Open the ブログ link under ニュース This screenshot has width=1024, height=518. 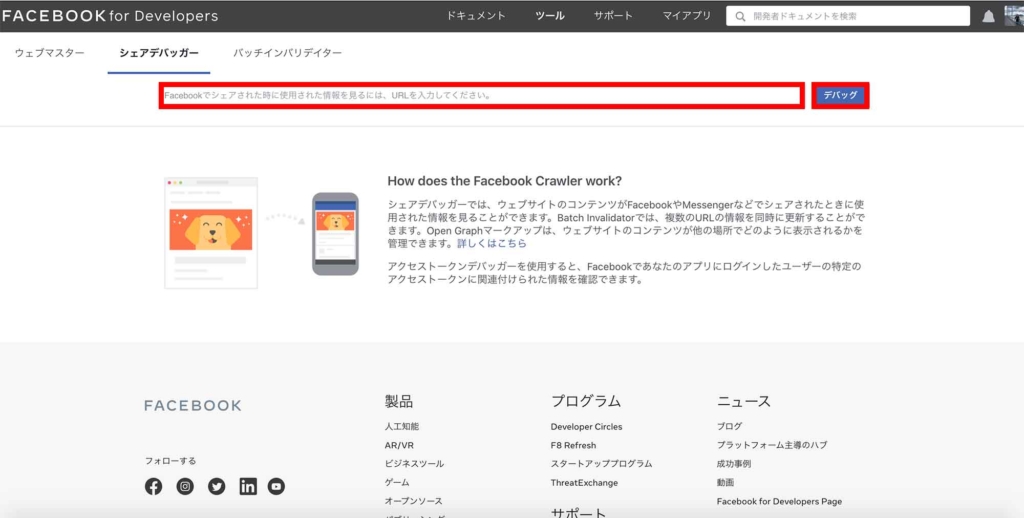click(x=729, y=427)
